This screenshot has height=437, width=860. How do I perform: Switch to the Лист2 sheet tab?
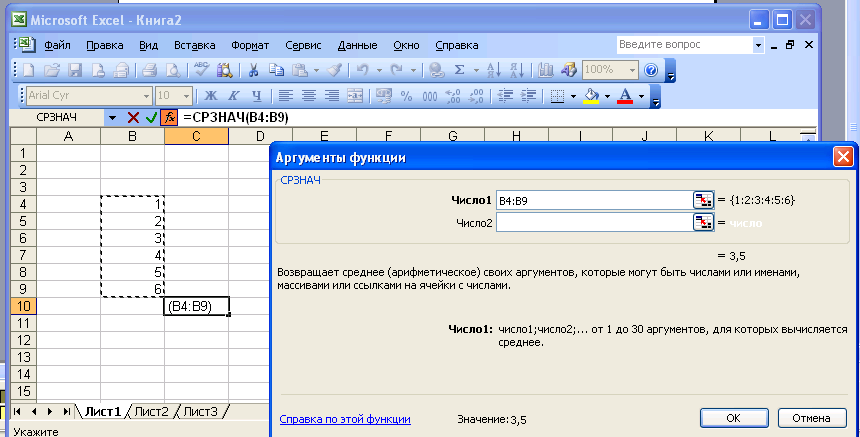151,411
